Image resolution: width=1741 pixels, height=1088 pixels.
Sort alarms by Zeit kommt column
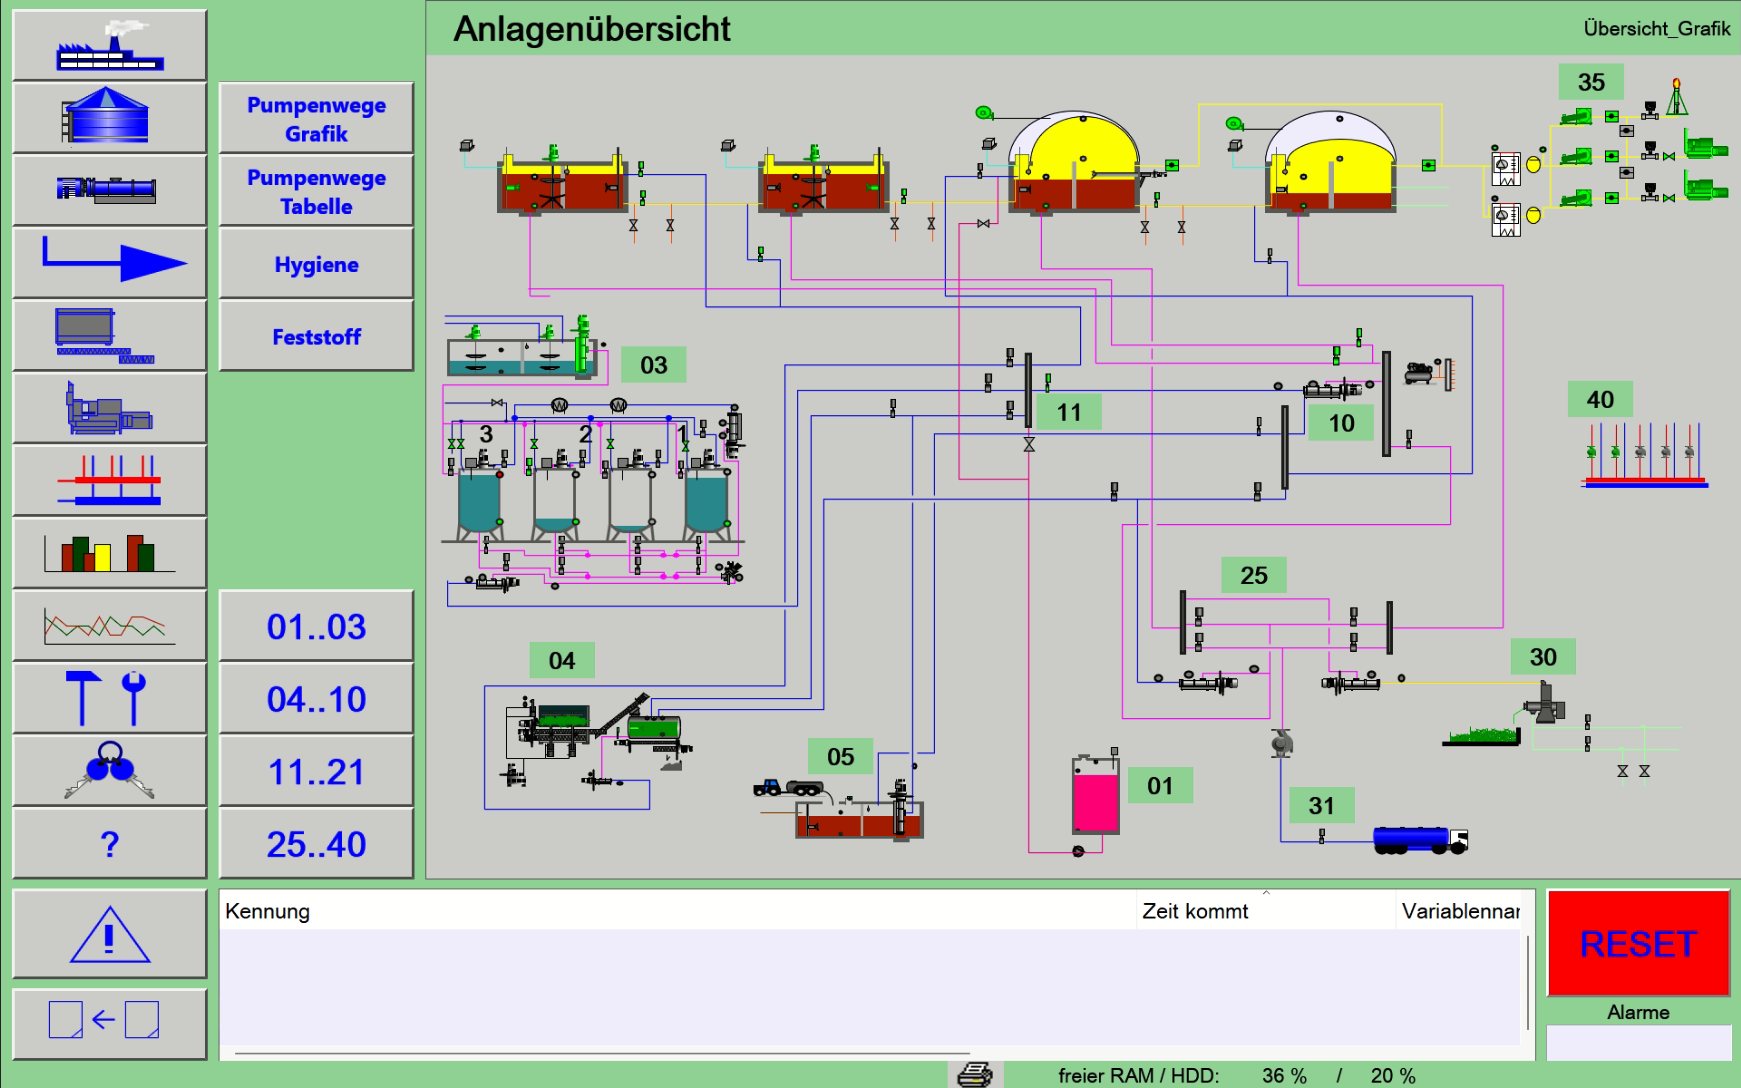1195,911
